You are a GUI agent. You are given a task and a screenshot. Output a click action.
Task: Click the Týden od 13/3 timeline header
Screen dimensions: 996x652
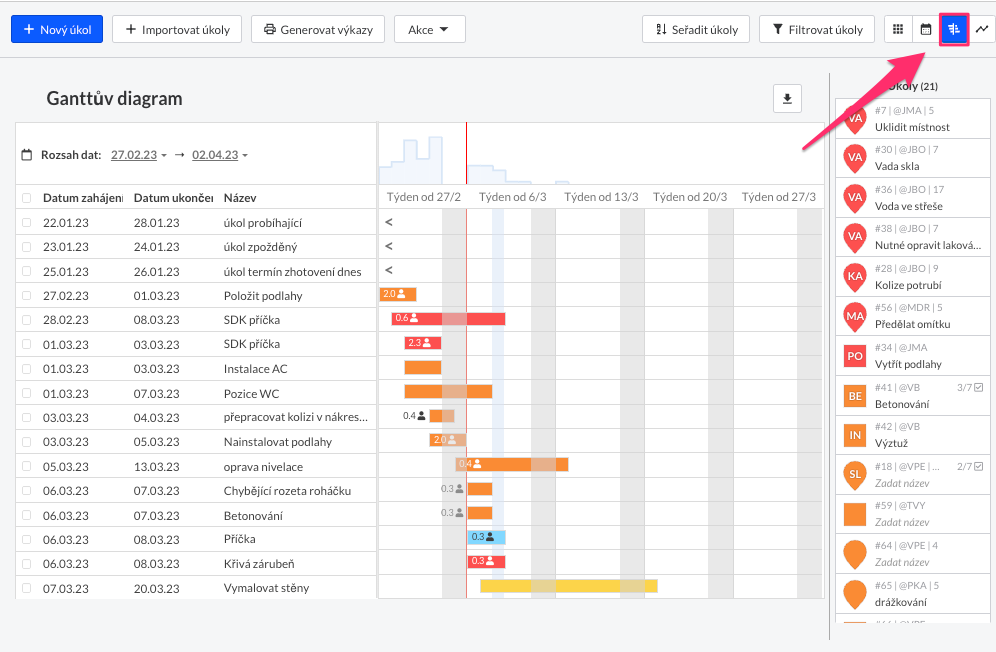(601, 197)
